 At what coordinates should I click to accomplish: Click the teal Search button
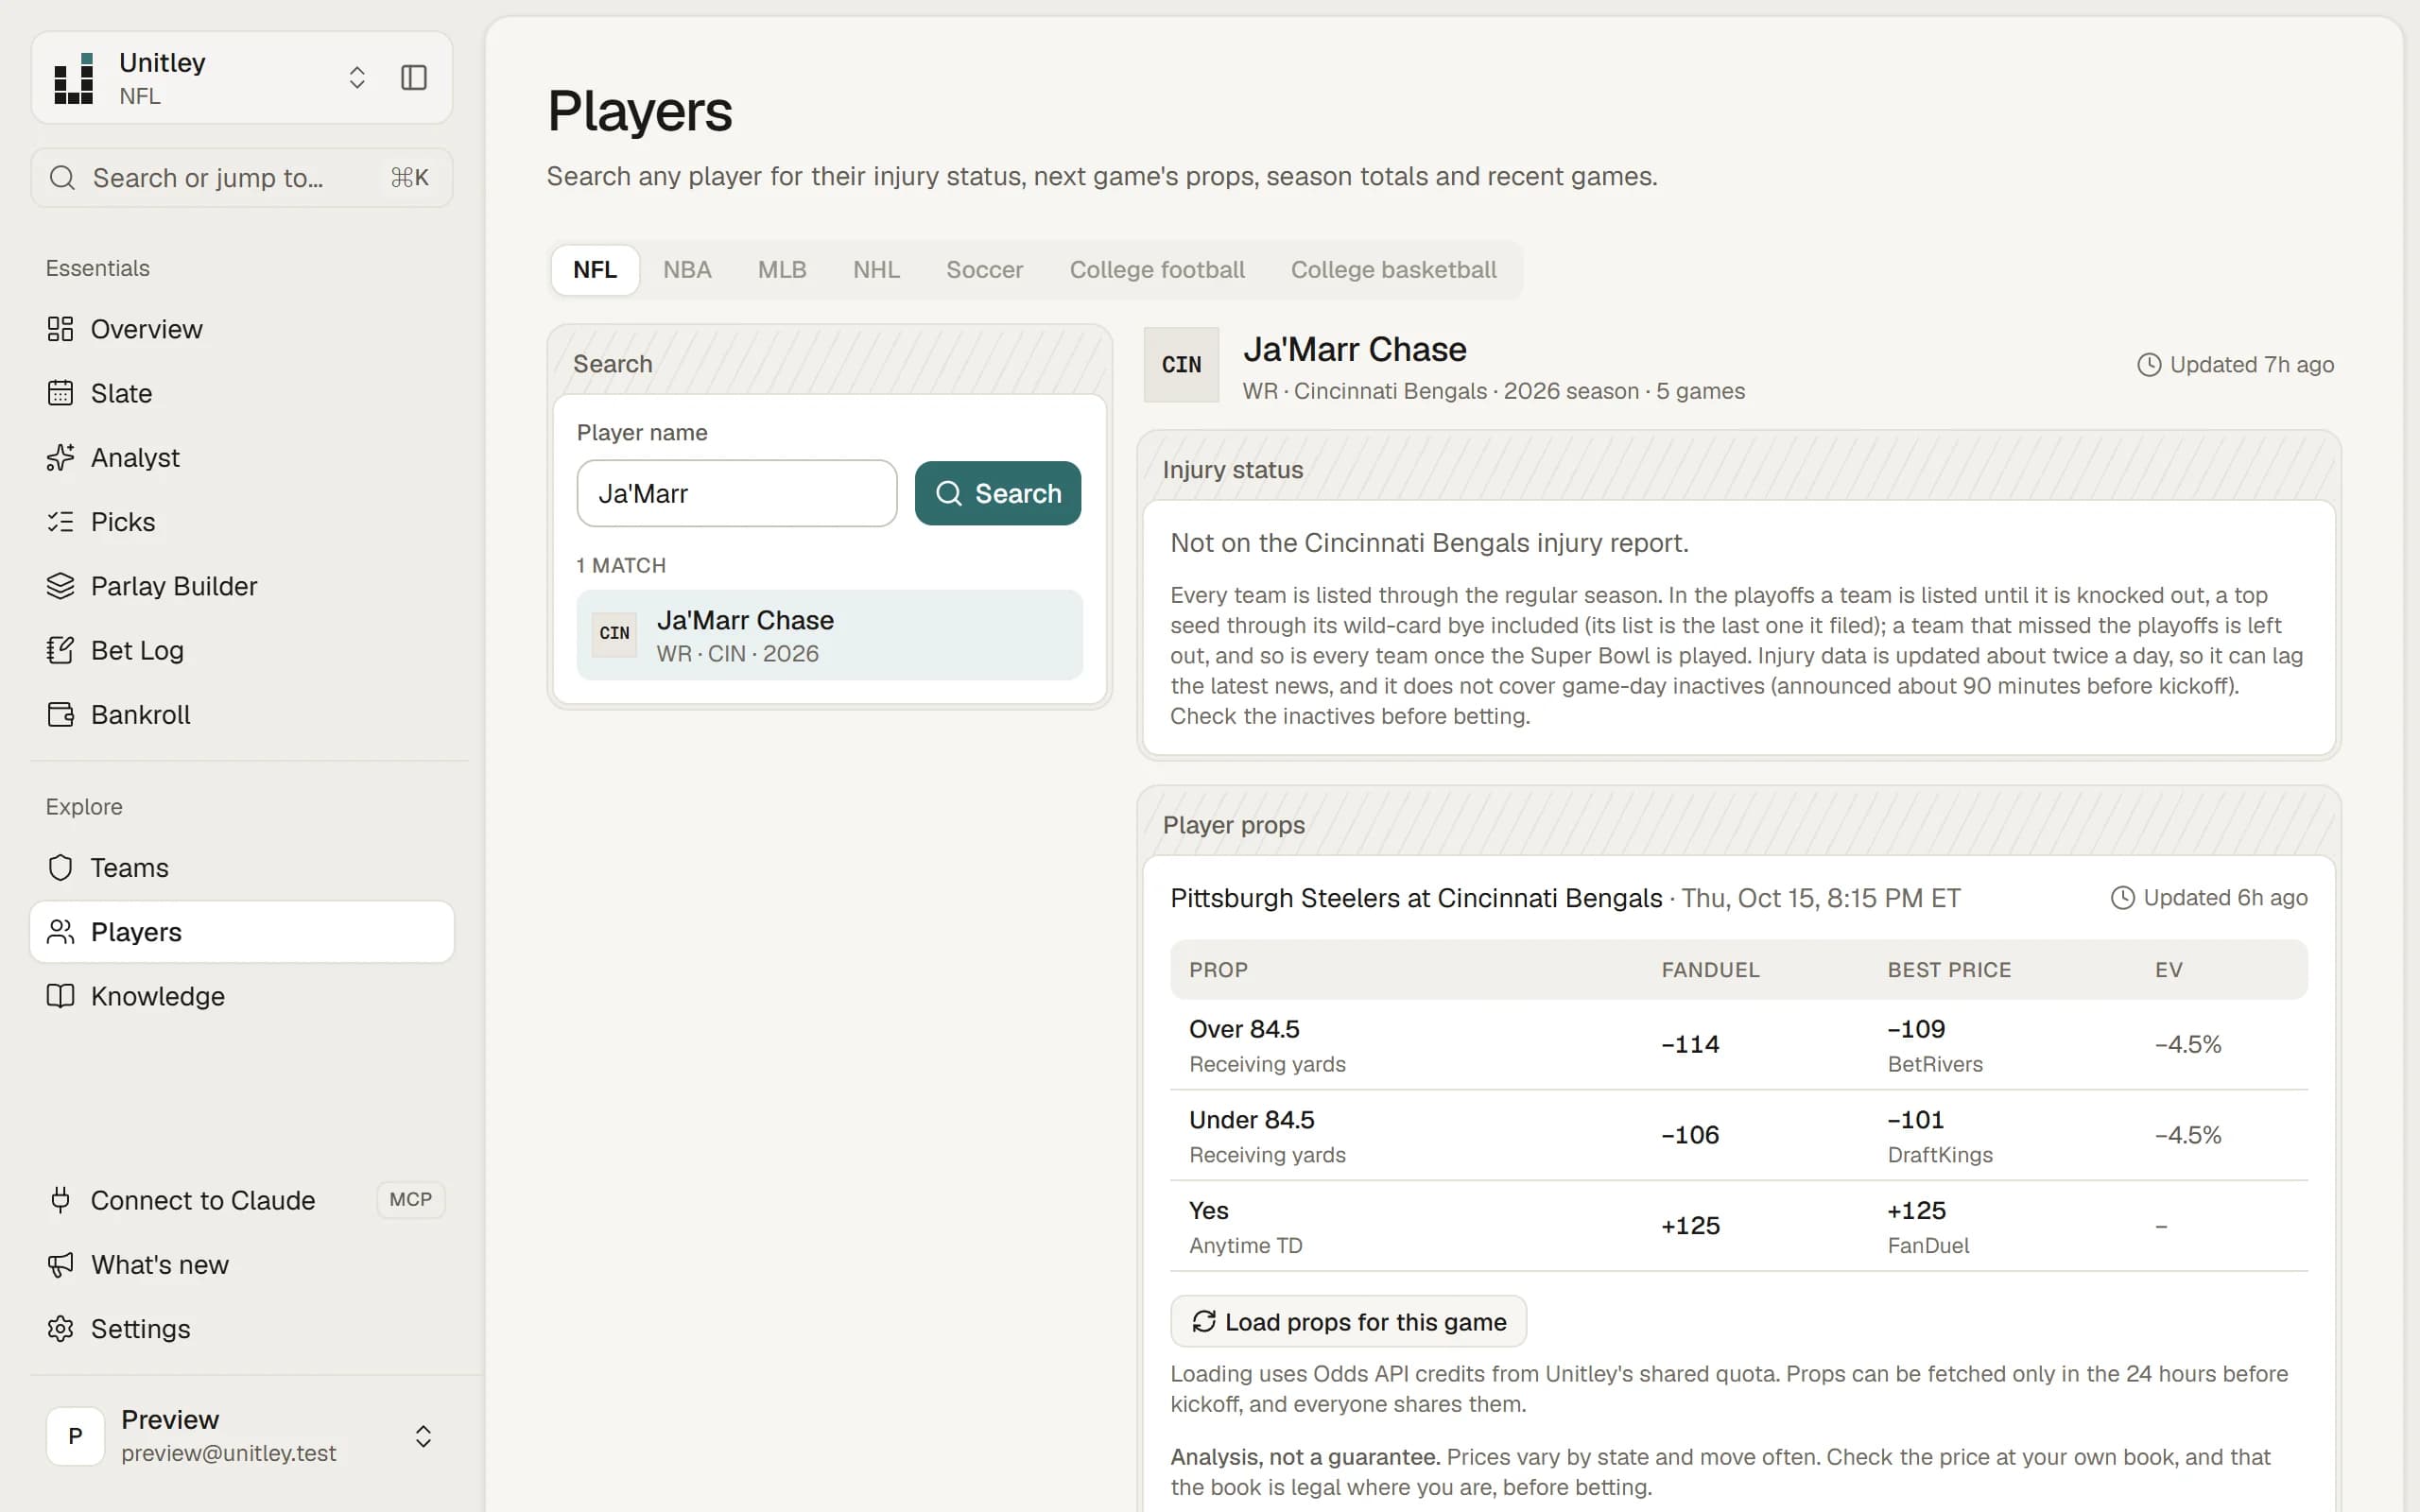(x=997, y=493)
